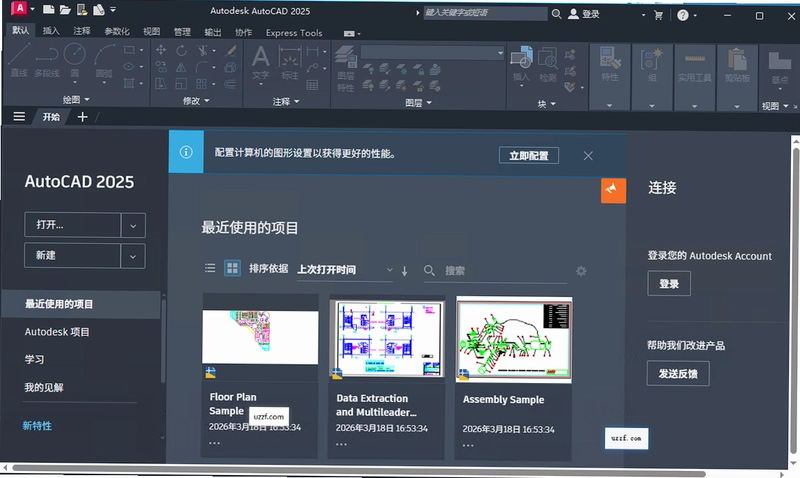This screenshot has height=478, width=800.
Task: Open Layer Properties (图层特性) icon
Action: [x=346, y=69]
